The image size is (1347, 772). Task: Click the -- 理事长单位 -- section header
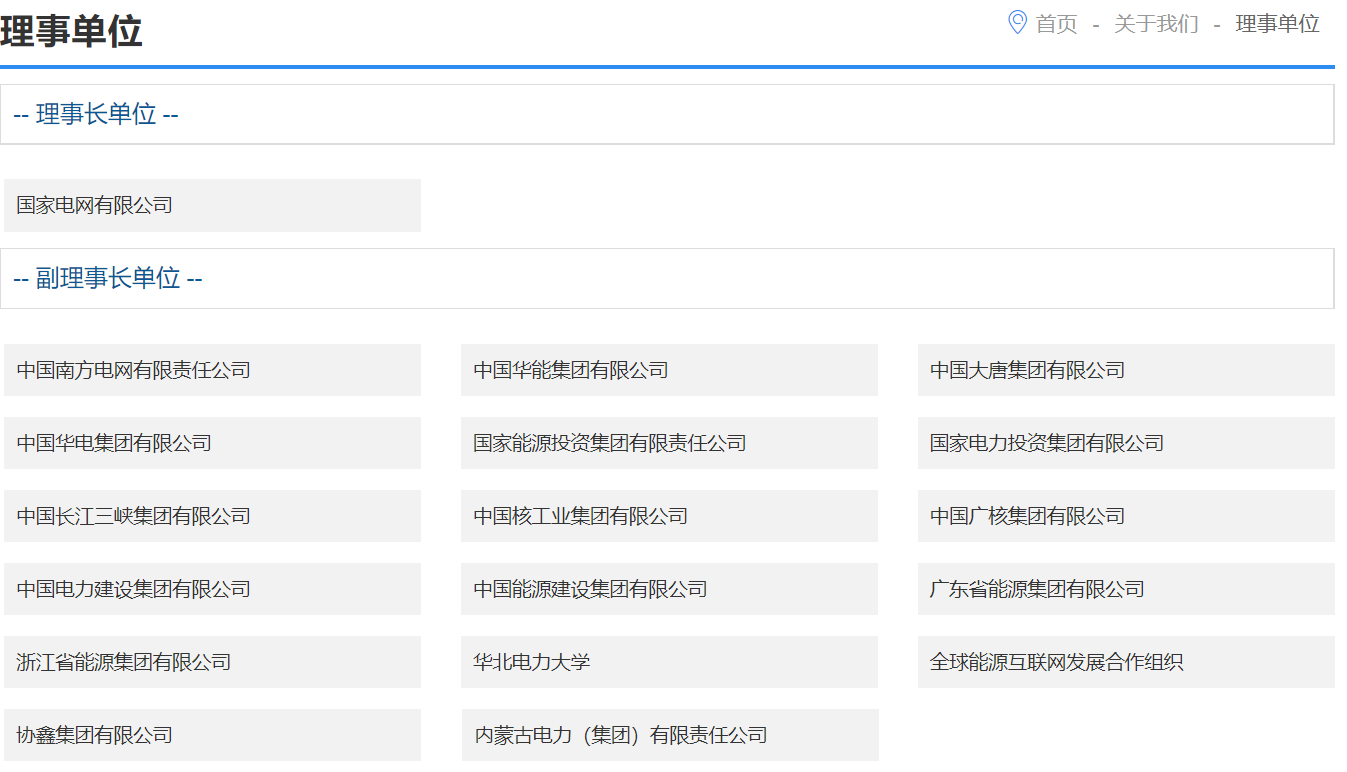pos(667,114)
